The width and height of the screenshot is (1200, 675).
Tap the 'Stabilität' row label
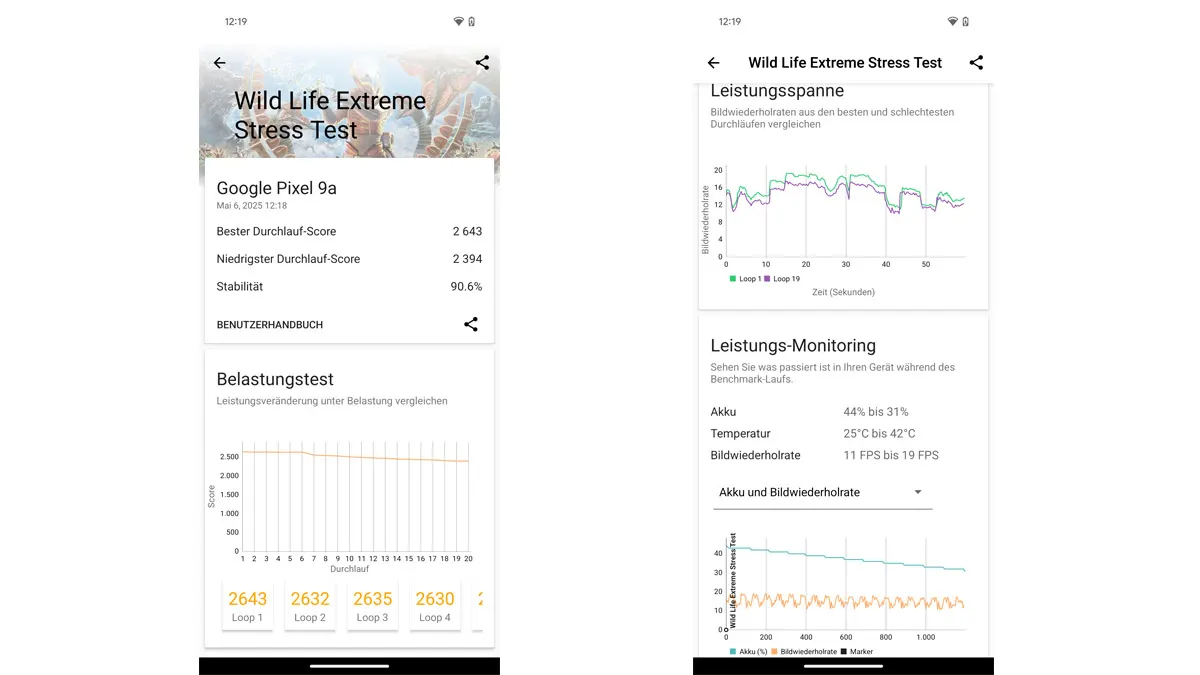pyautogui.click(x=240, y=287)
